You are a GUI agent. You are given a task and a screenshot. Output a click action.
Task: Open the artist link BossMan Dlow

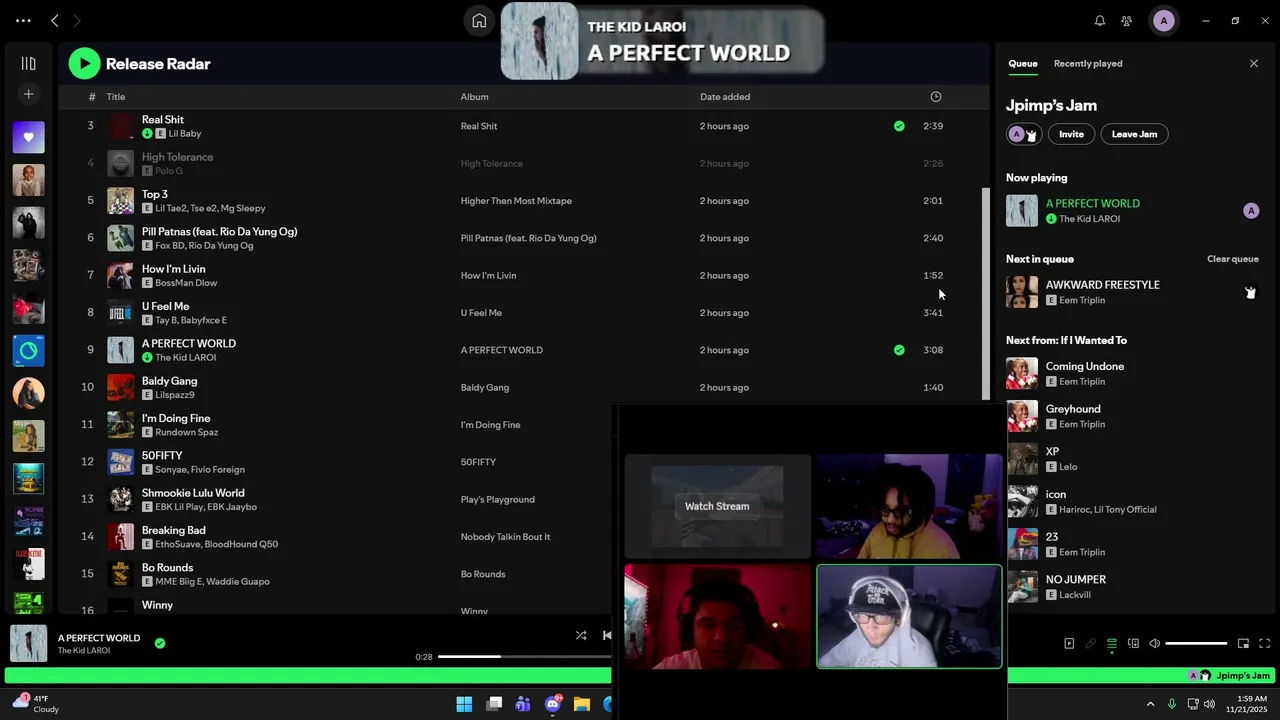186,283
